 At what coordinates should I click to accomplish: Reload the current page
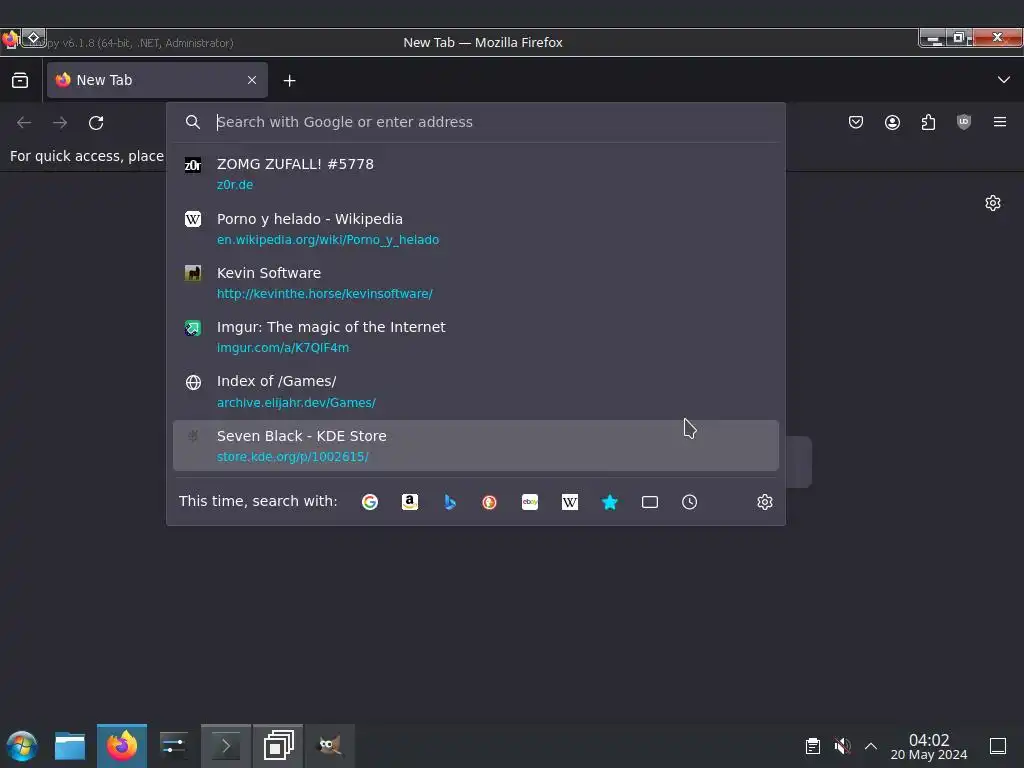(x=96, y=123)
